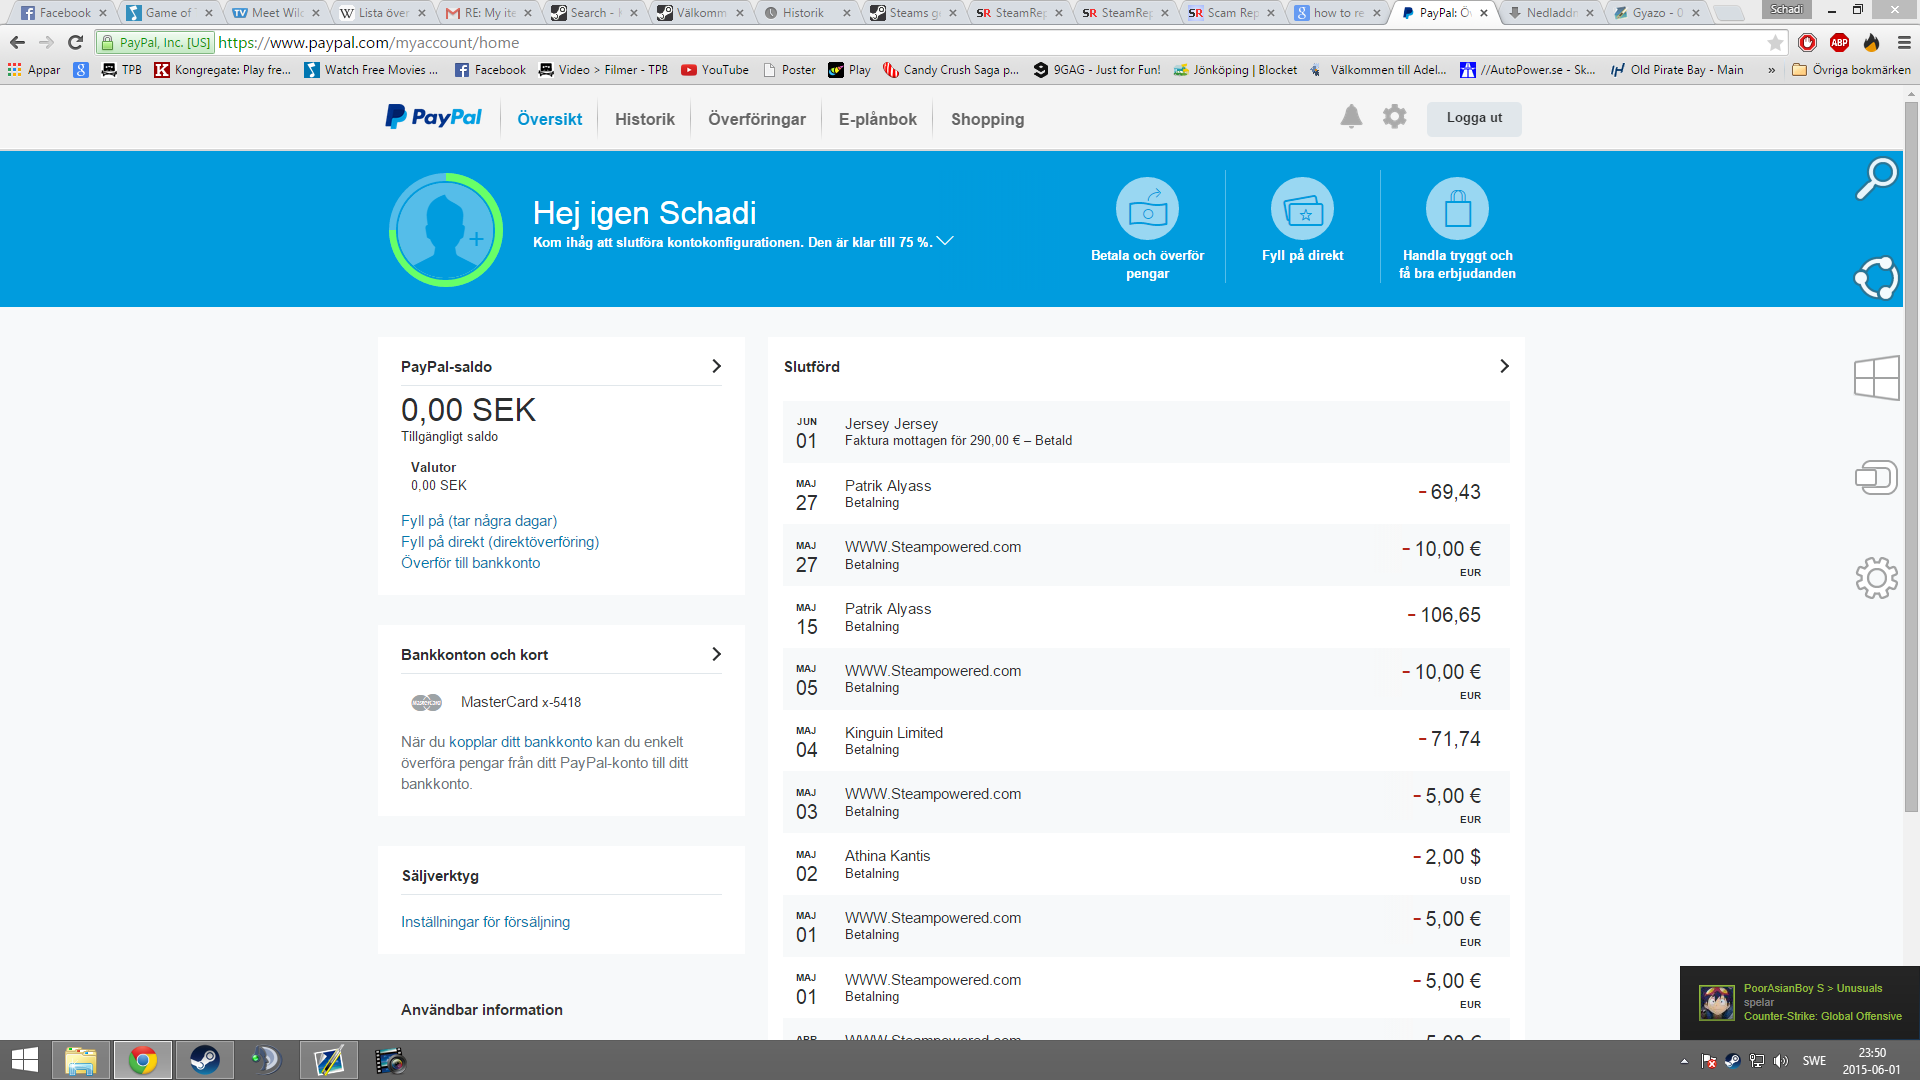The height and width of the screenshot is (1080, 1920).
Task: Open Steam from the Windows taskbar
Action: pyautogui.click(x=204, y=1060)
